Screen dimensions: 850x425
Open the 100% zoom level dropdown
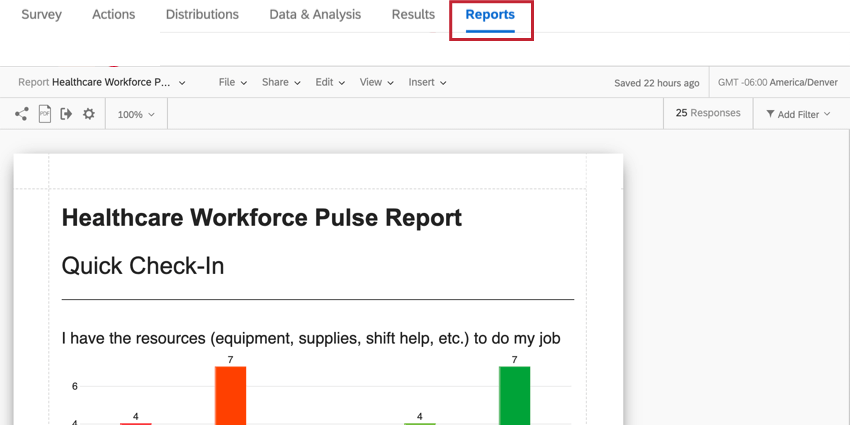[136, 114]
